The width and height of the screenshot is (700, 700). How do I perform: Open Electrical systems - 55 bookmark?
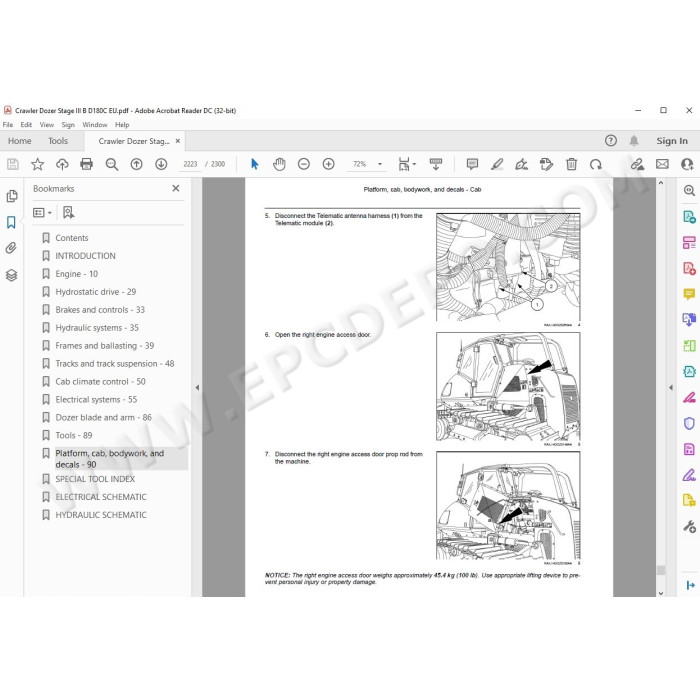coord(96,400)
